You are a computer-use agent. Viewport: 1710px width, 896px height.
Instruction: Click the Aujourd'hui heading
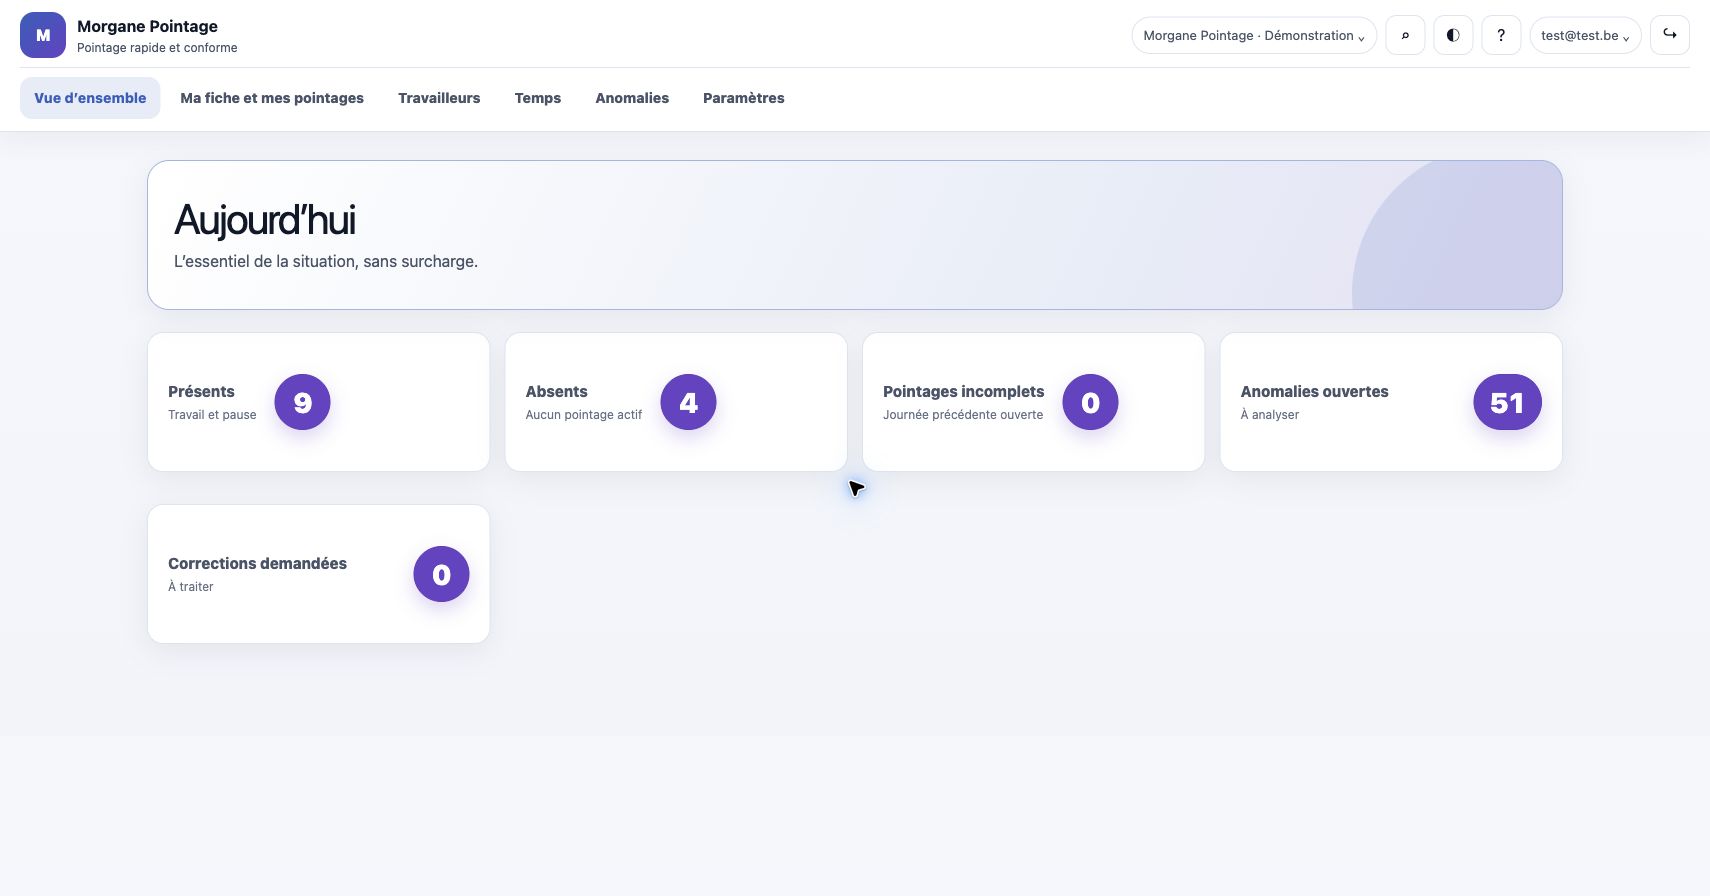point(265,220)
